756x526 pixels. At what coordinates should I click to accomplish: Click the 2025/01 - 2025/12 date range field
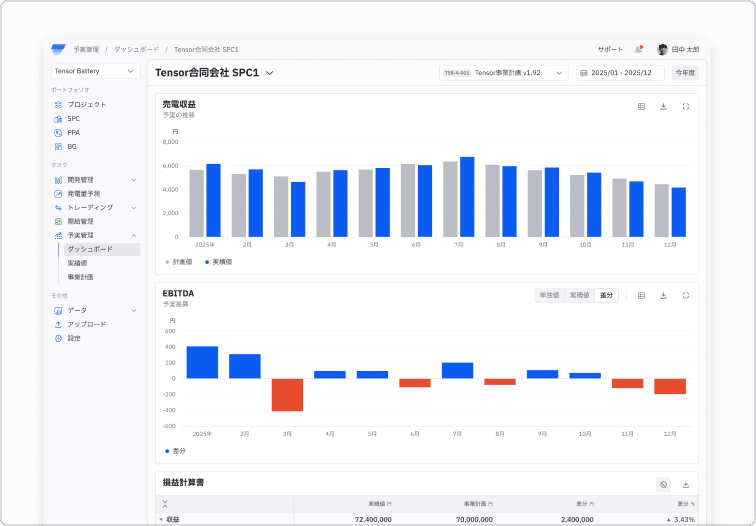point(620,73)
